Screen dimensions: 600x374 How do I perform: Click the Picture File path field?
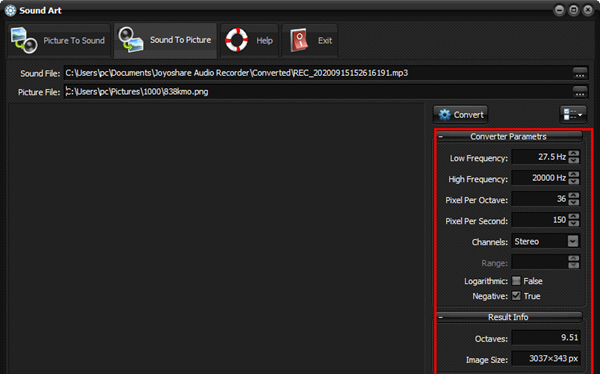click(x=318, y=91)
